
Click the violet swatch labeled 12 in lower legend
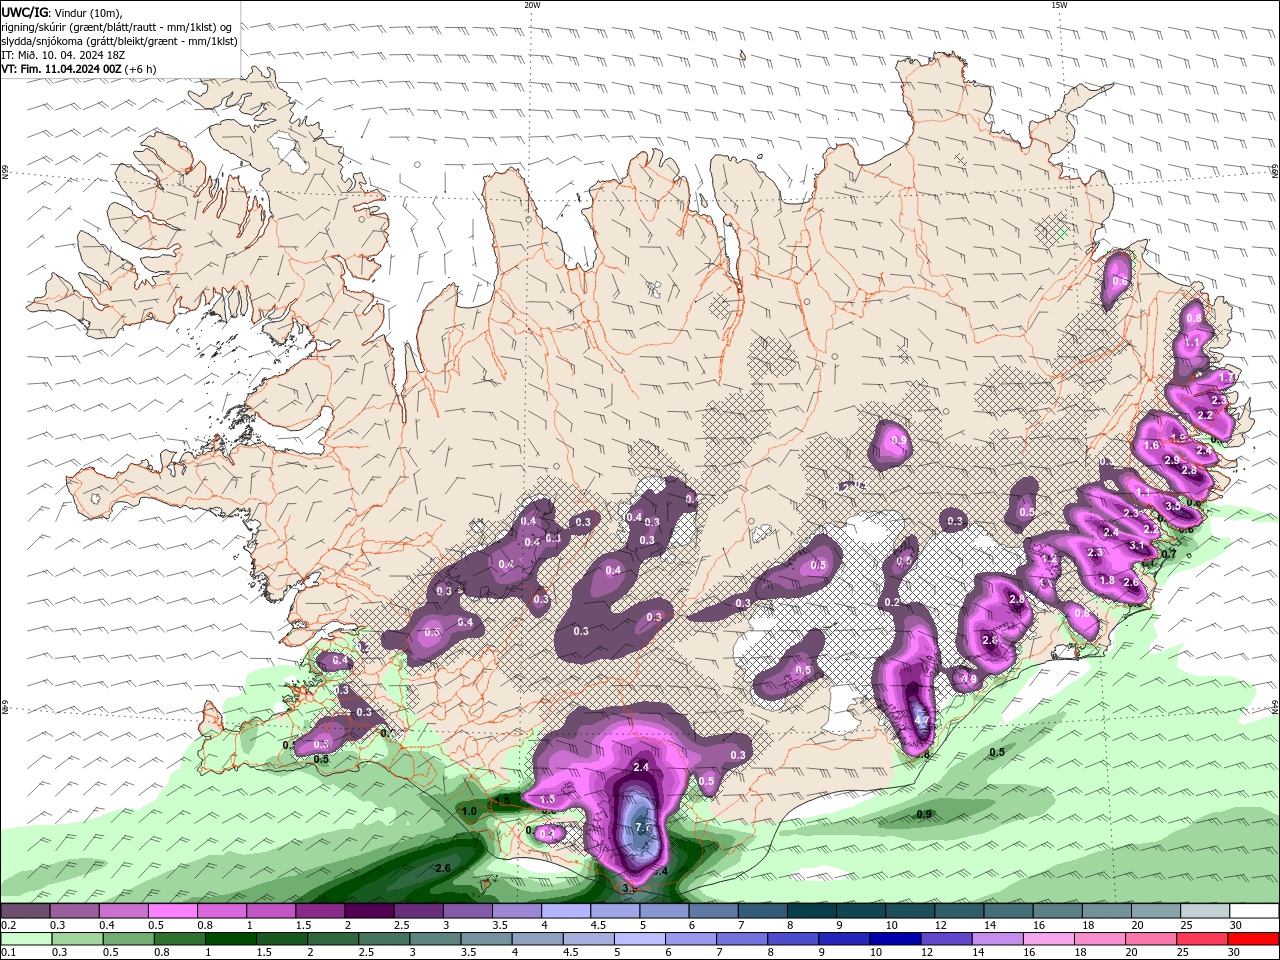[946, 939]
